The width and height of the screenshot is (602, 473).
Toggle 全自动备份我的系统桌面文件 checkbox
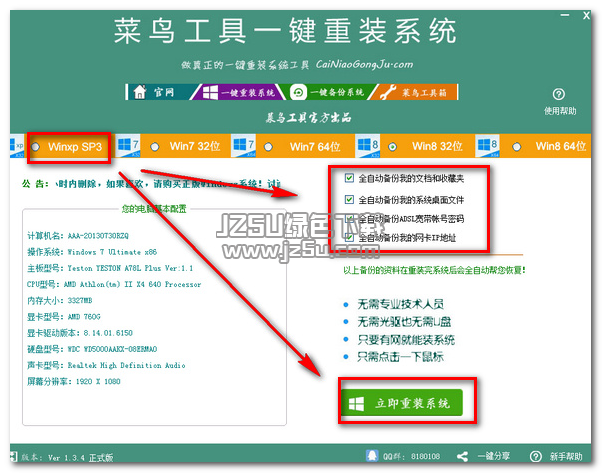tap(349, 199)
